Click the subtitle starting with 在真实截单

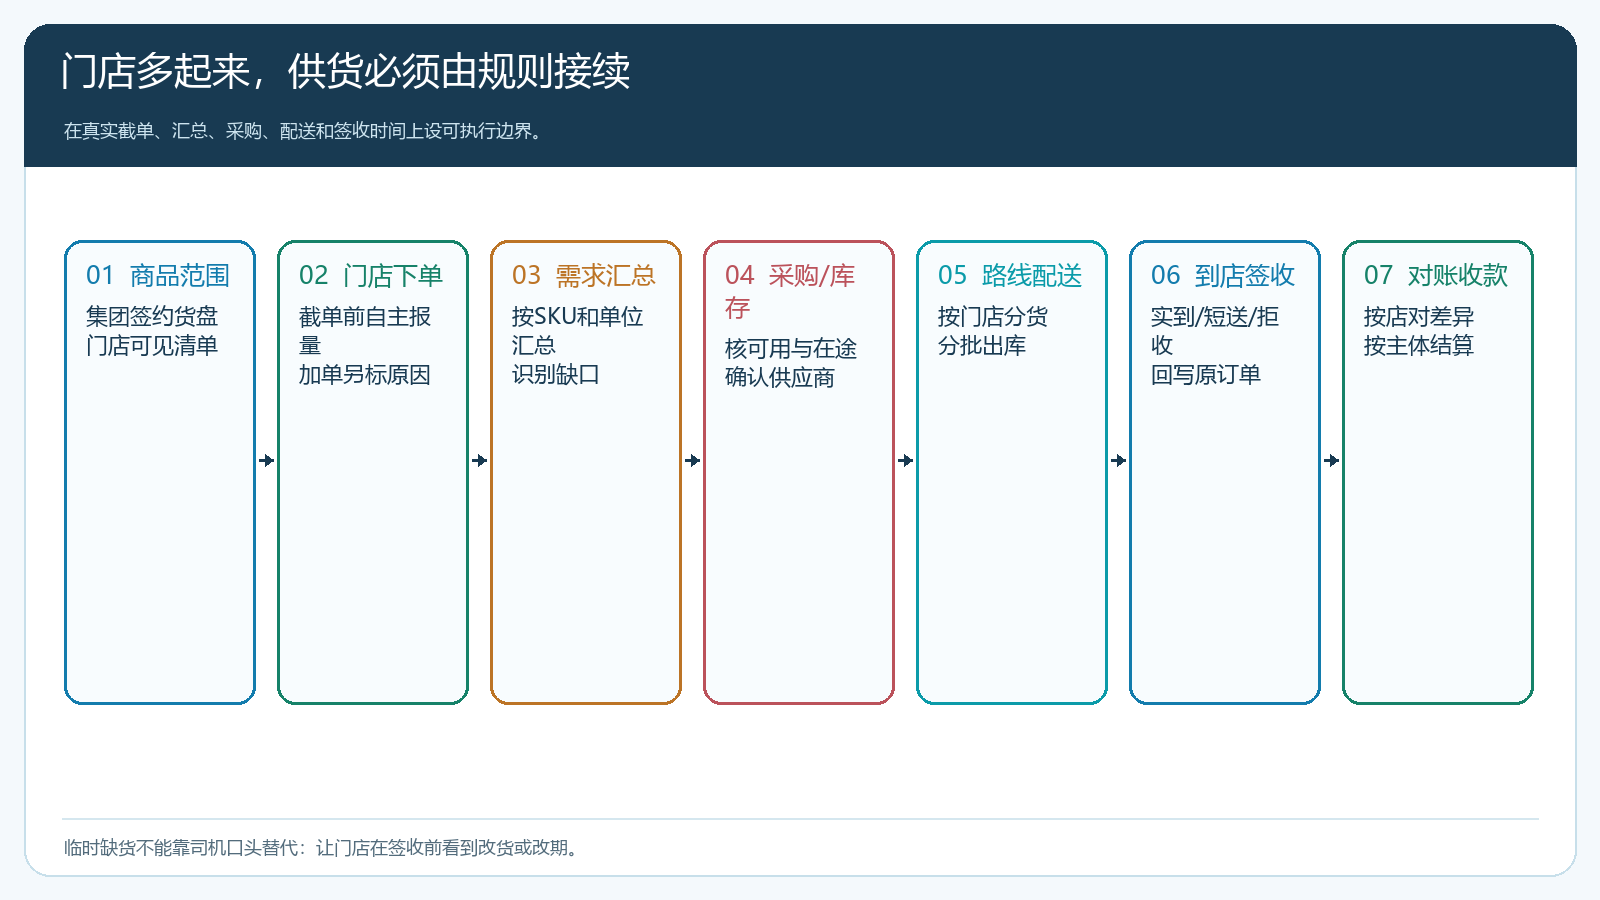pos(304,131)
